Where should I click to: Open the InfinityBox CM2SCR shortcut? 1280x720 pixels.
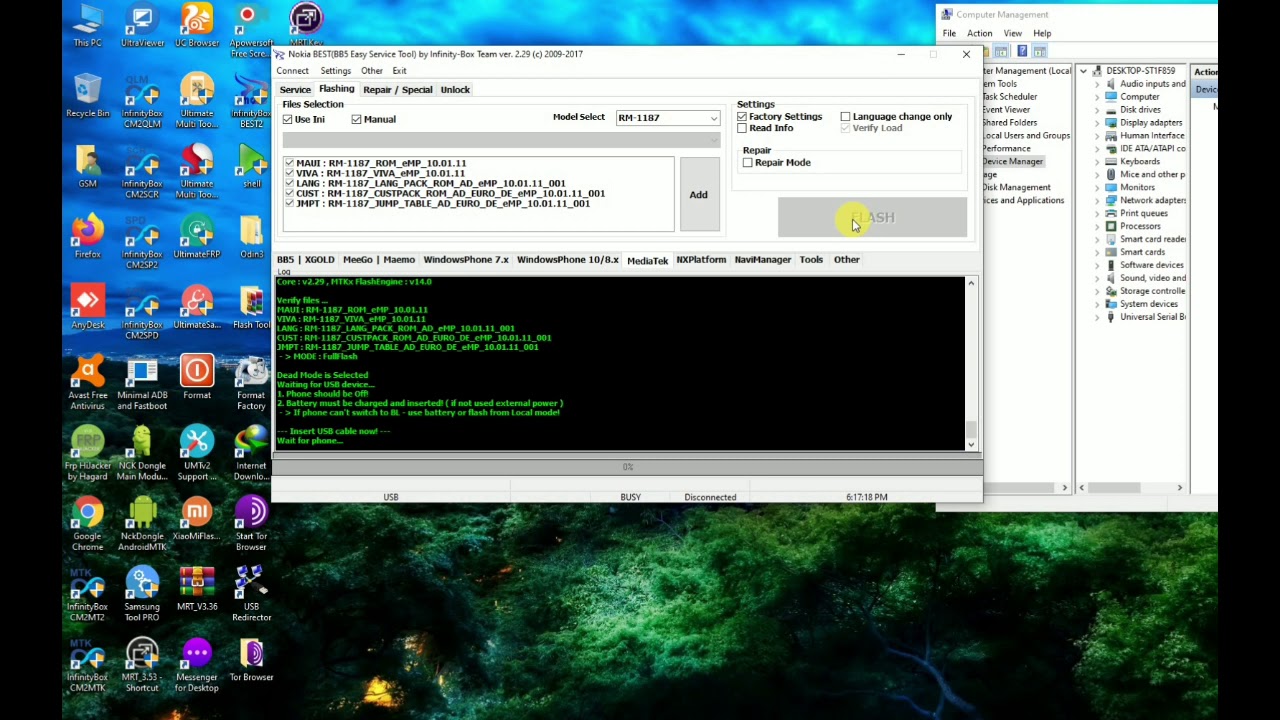click(142, 171)
